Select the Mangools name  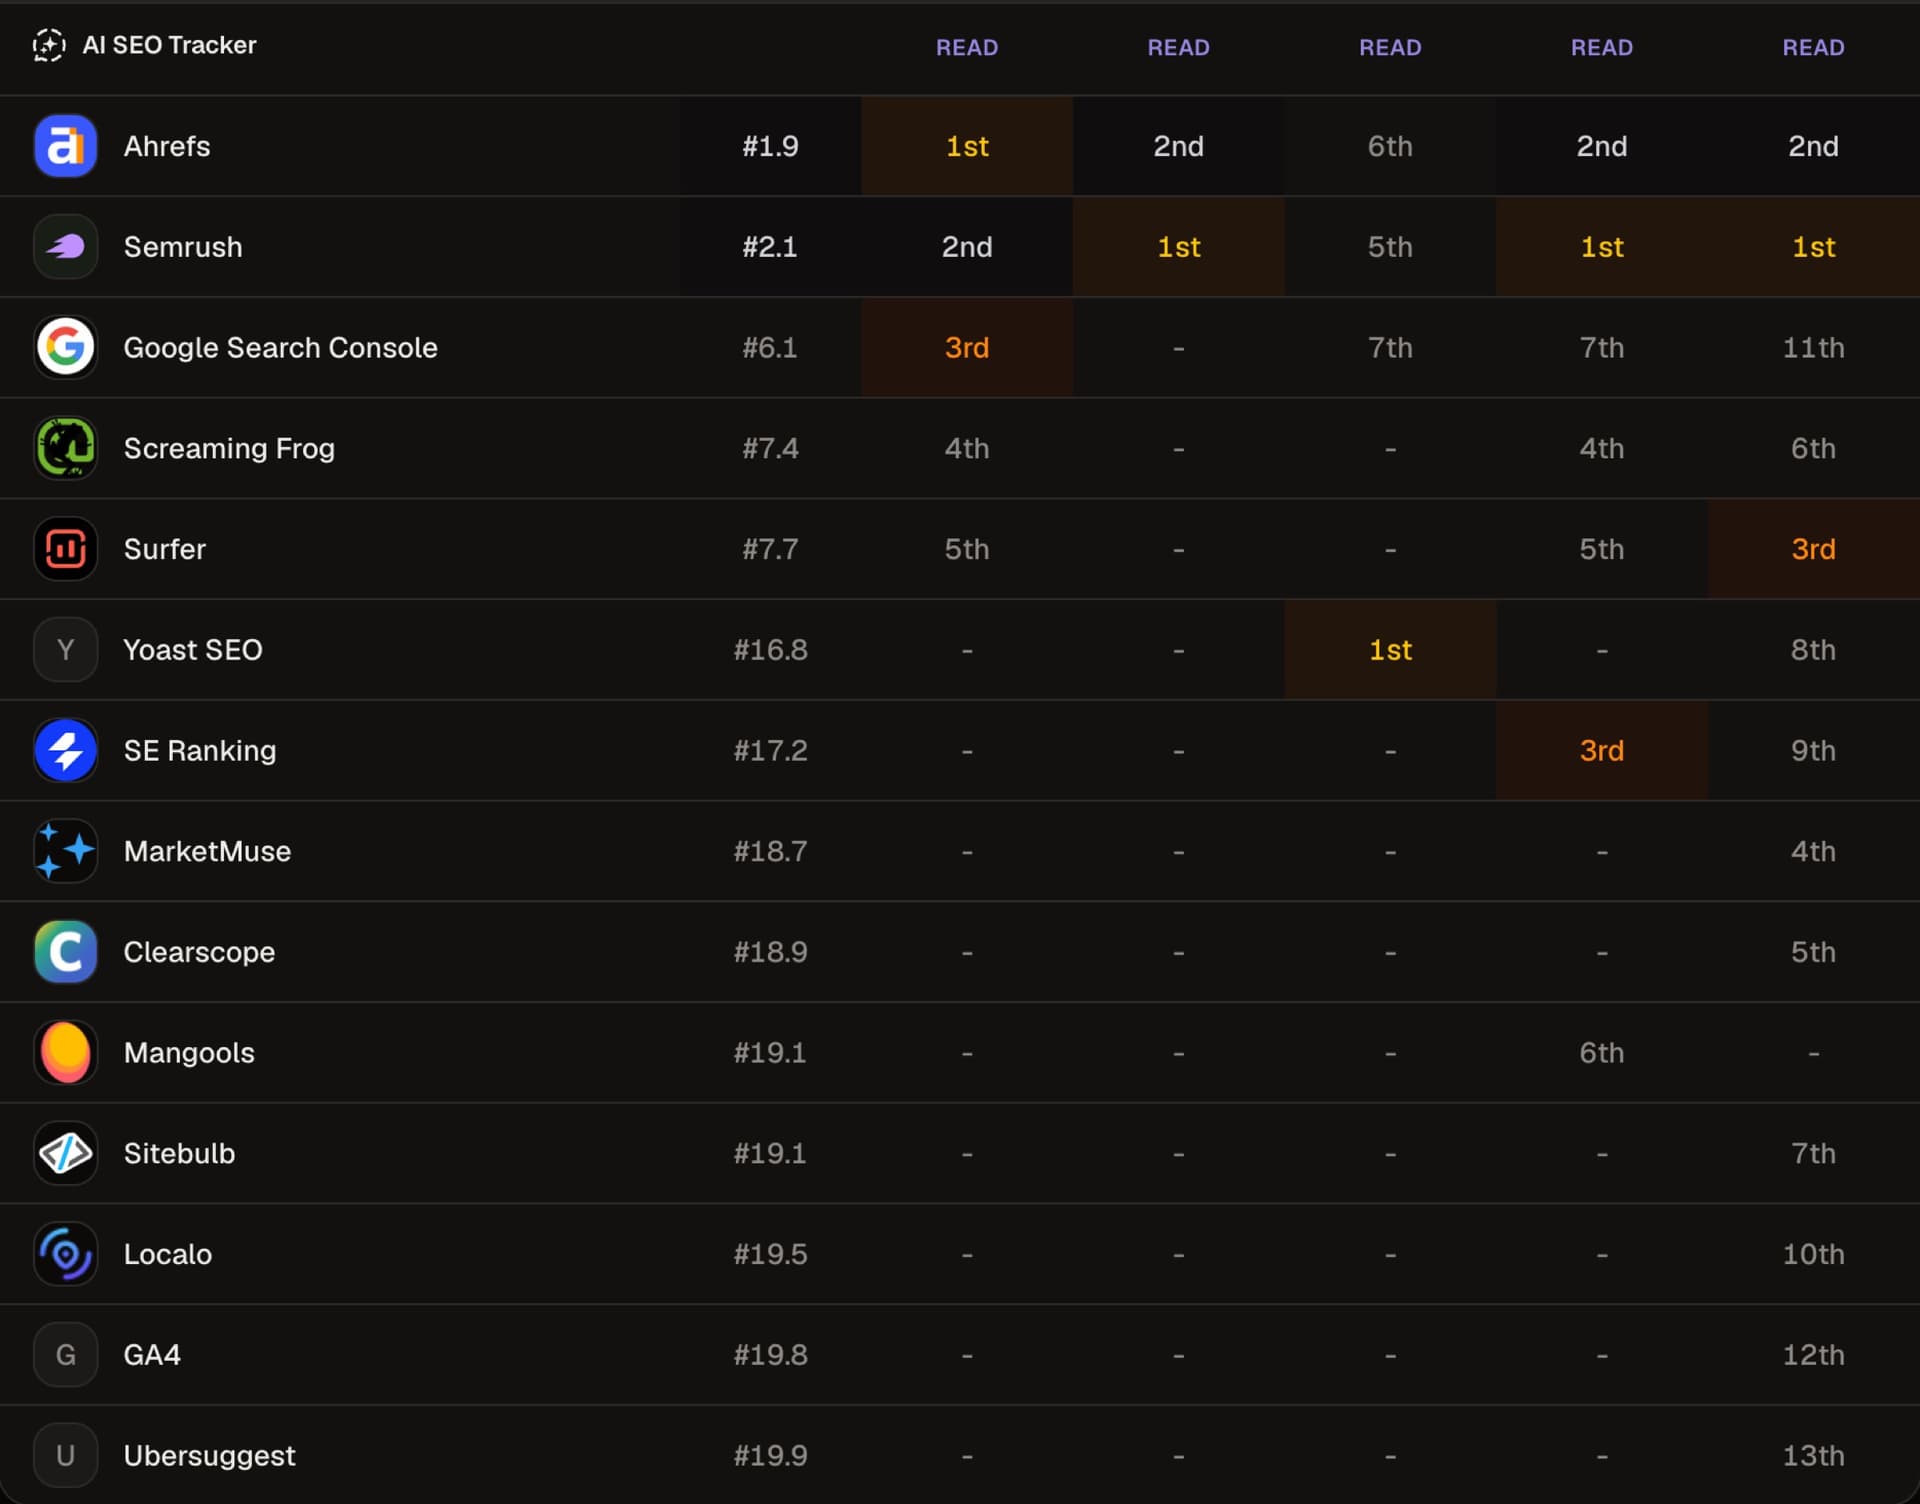pyautogui.click(x=189, y=1054)
